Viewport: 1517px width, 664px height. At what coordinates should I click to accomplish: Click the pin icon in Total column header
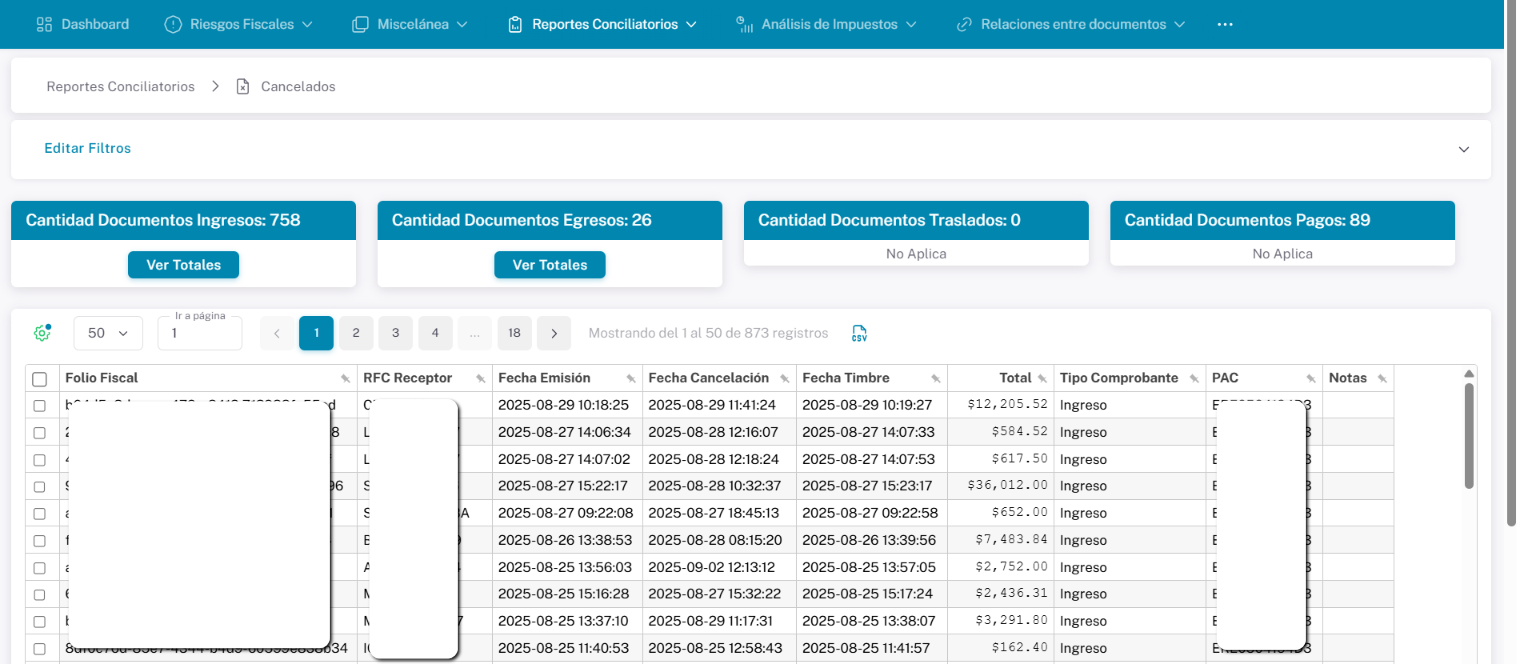click(1042, 379)
